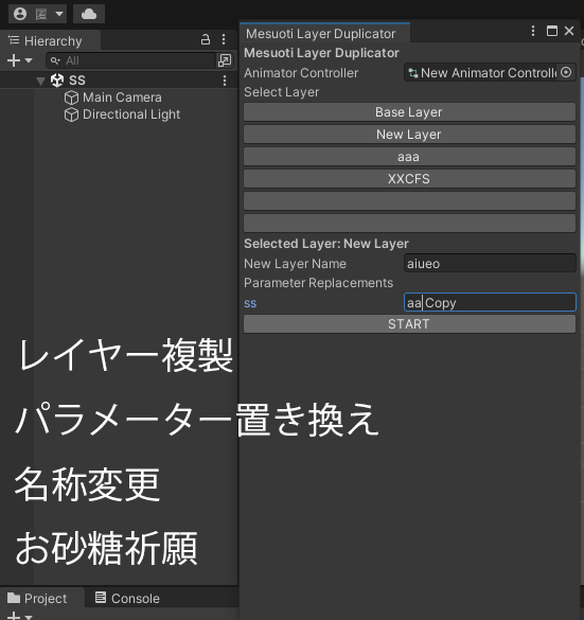This screenshot has width=584, height=620.
Task: Open the Hierarchy plus create dropdown
Action: point(19,61)
